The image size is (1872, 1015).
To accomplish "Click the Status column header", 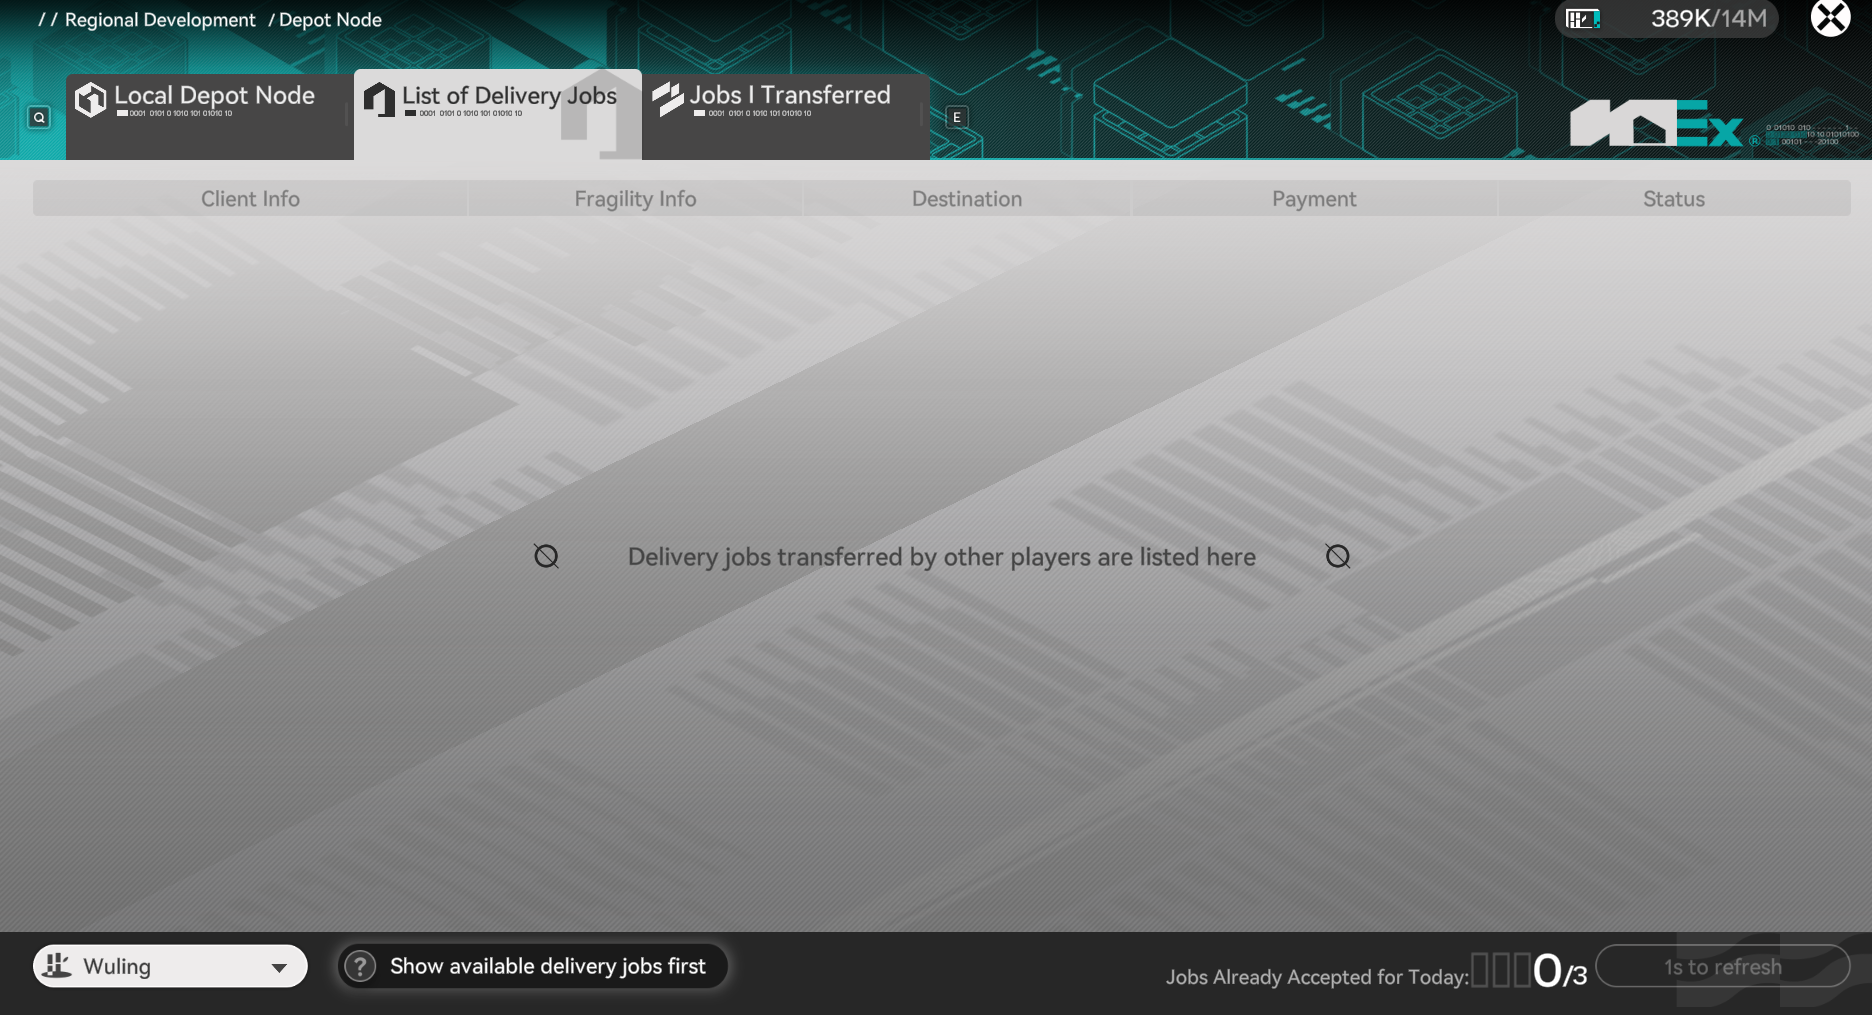I will coord(1674,199).
